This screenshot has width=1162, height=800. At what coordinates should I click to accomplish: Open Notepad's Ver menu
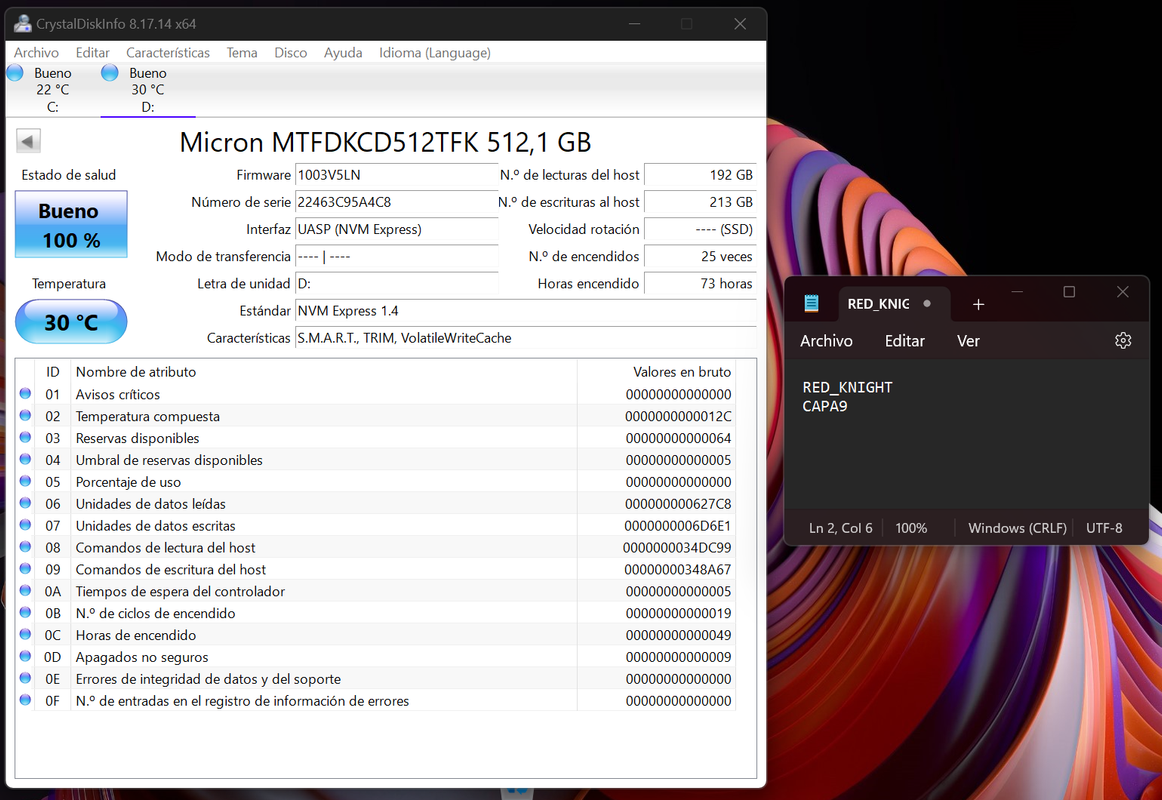click(968, 341)
